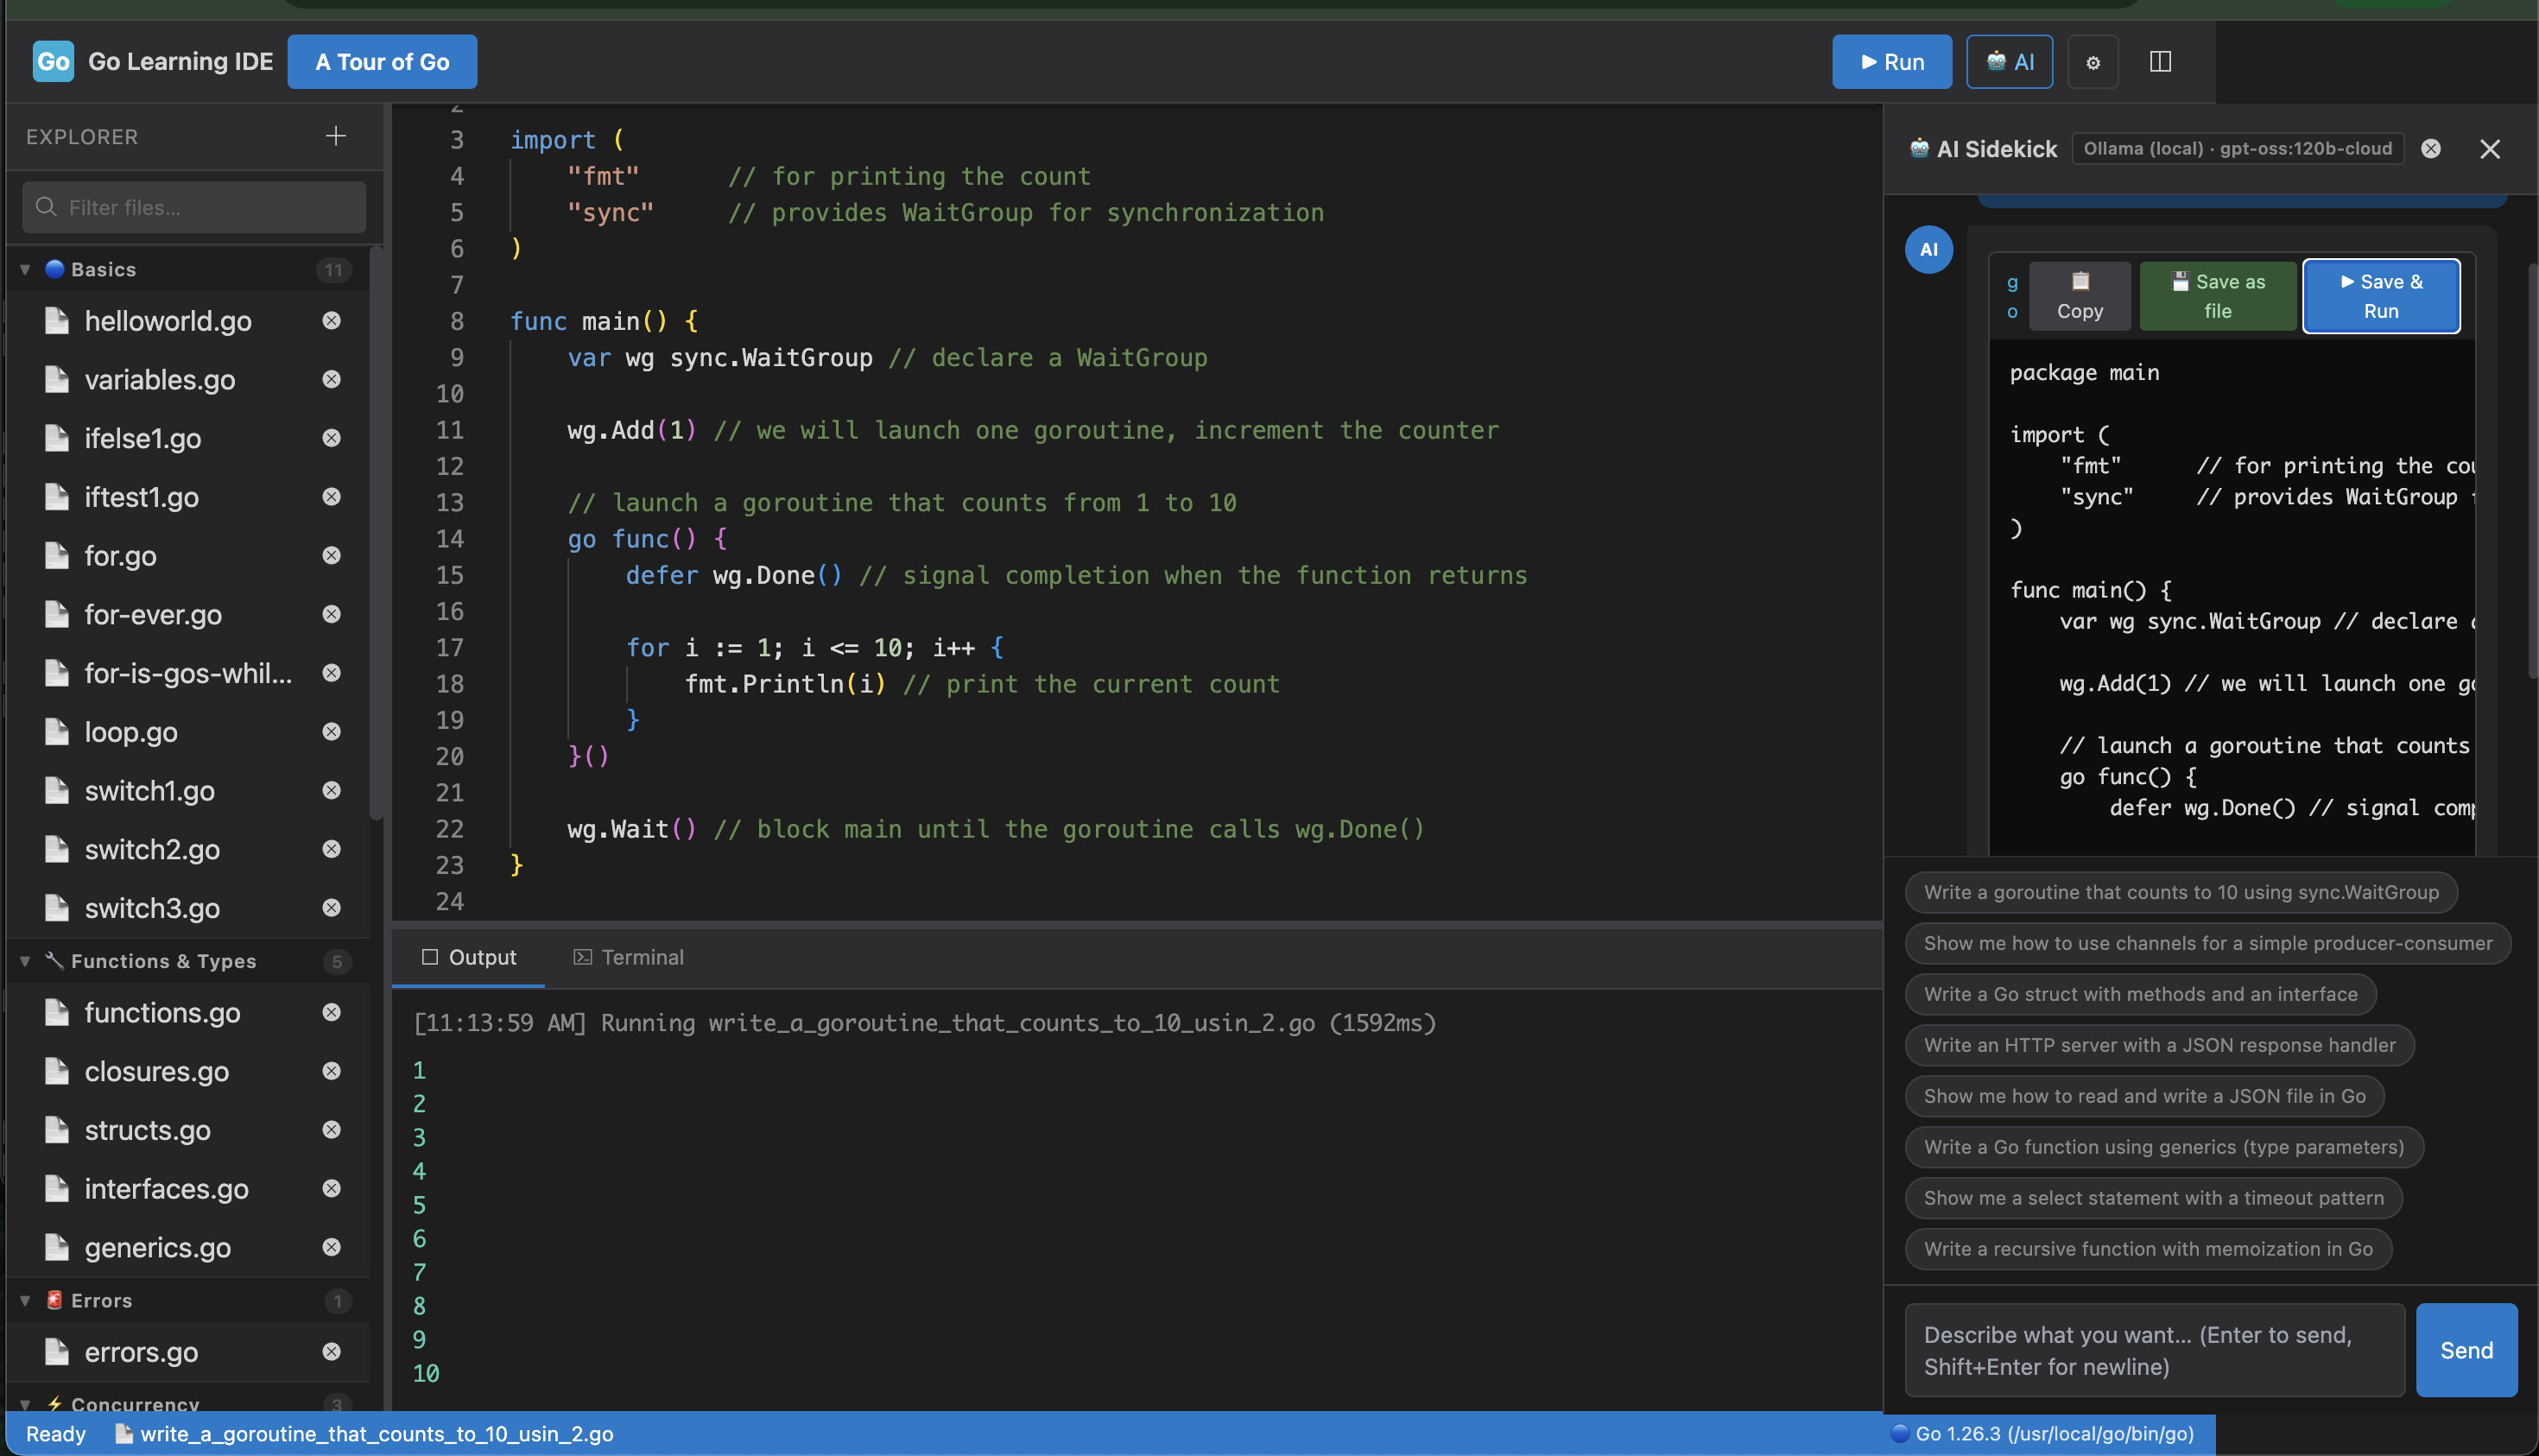2539x1456 pixels.
Task: Remove for.go with its x icon
Action: point(332,555)
